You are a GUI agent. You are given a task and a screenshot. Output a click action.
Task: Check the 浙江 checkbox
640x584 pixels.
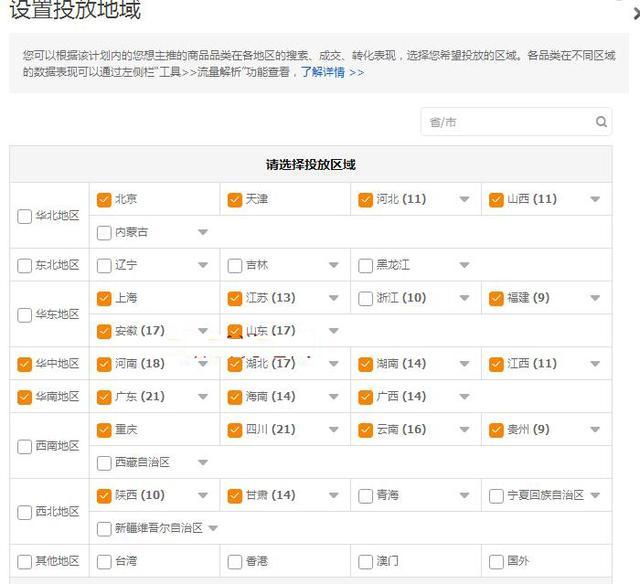pyautogui.click(x=366, y=298)
